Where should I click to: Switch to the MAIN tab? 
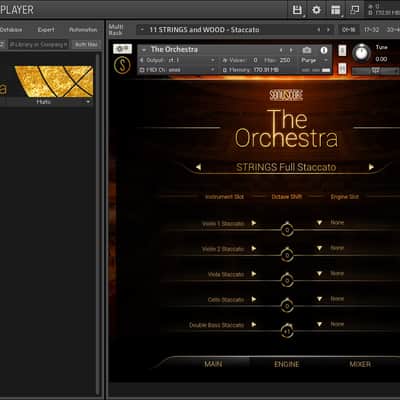coord(213,364)
